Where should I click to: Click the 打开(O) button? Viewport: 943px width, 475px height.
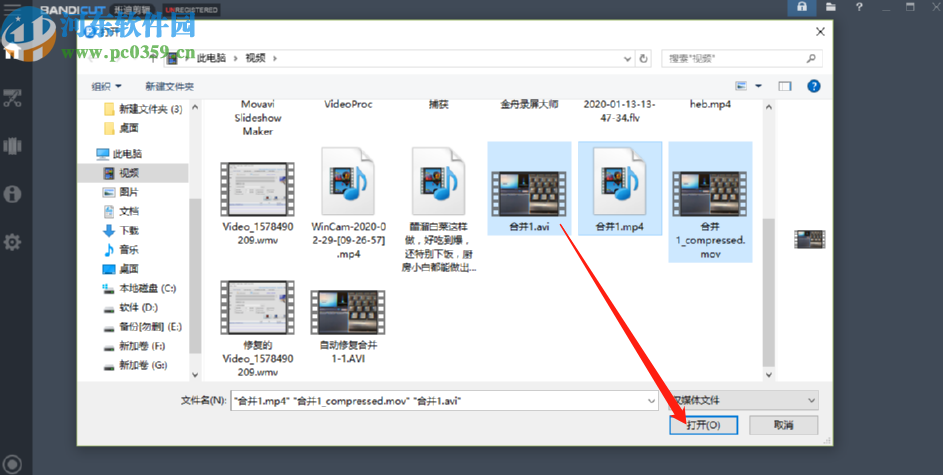703,424
